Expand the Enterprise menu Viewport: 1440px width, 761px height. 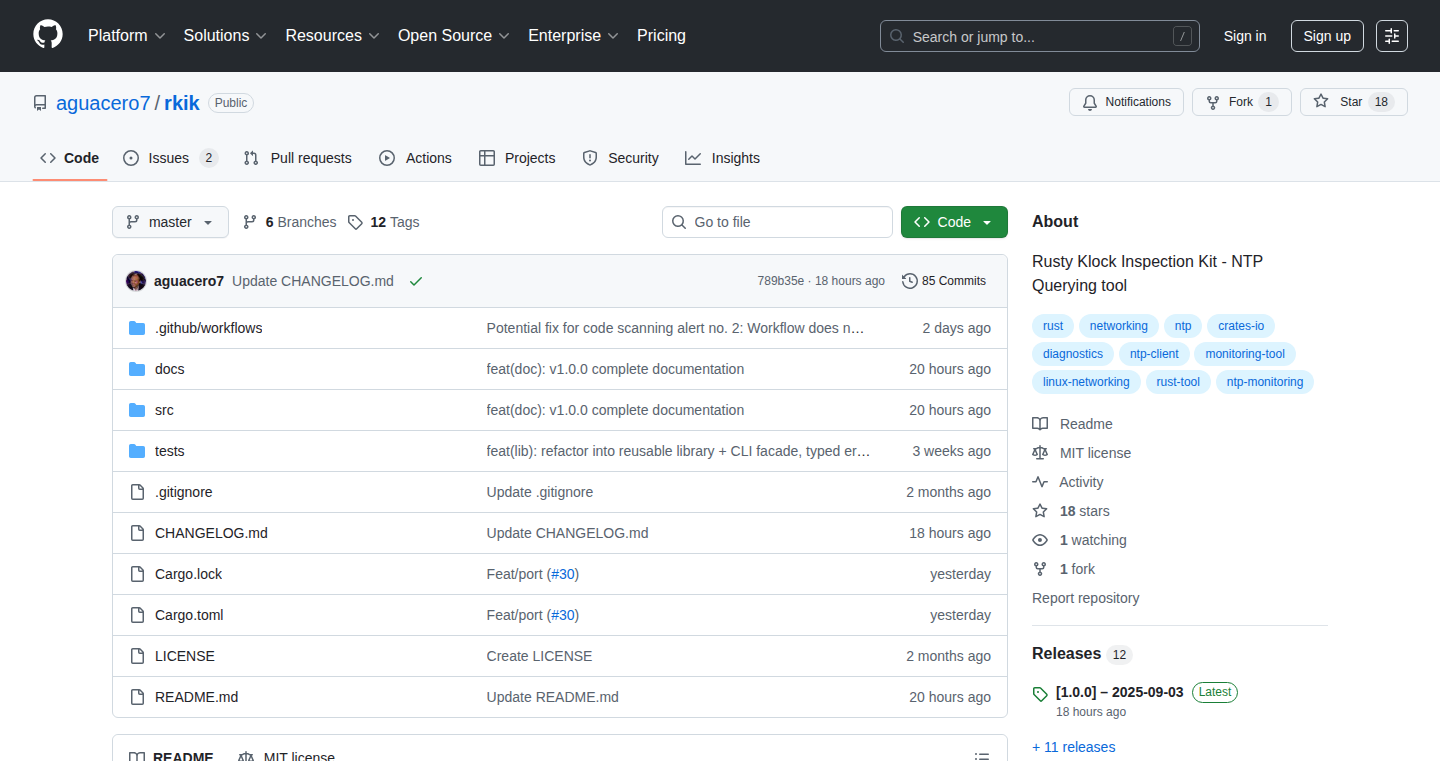[573, 36]
